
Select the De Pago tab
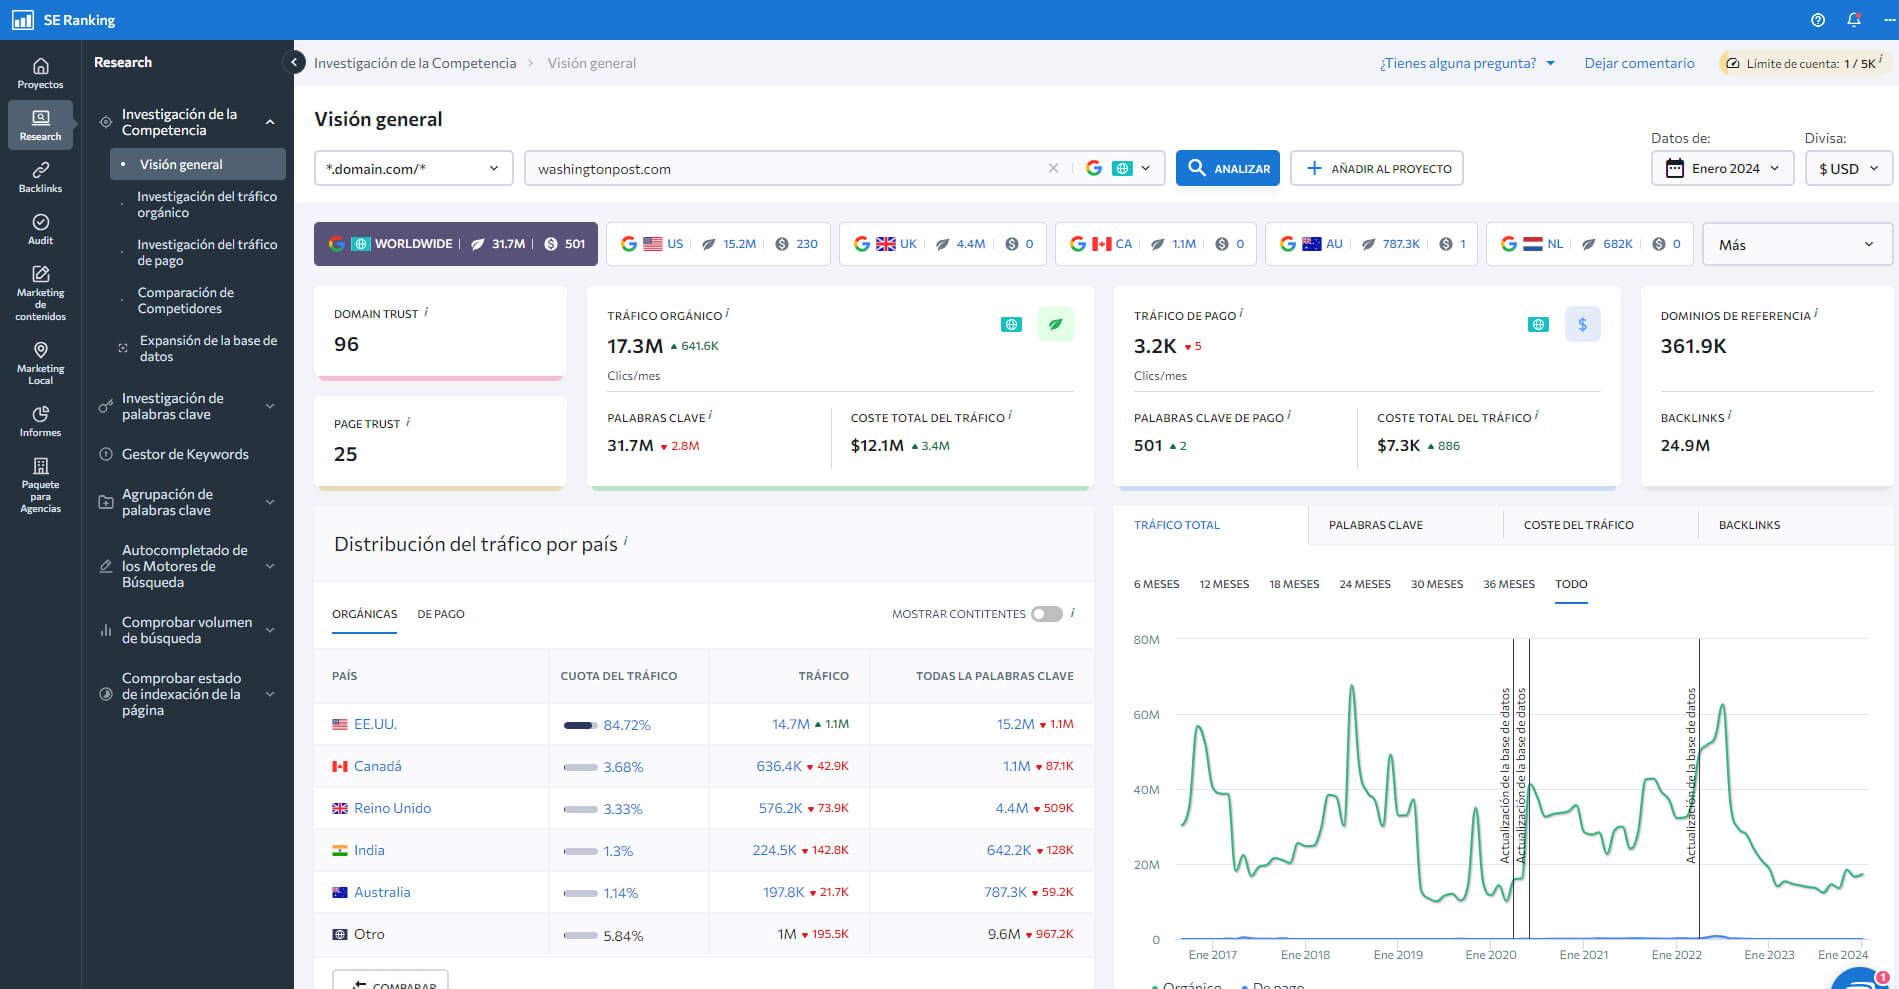(x=441, y=614)
